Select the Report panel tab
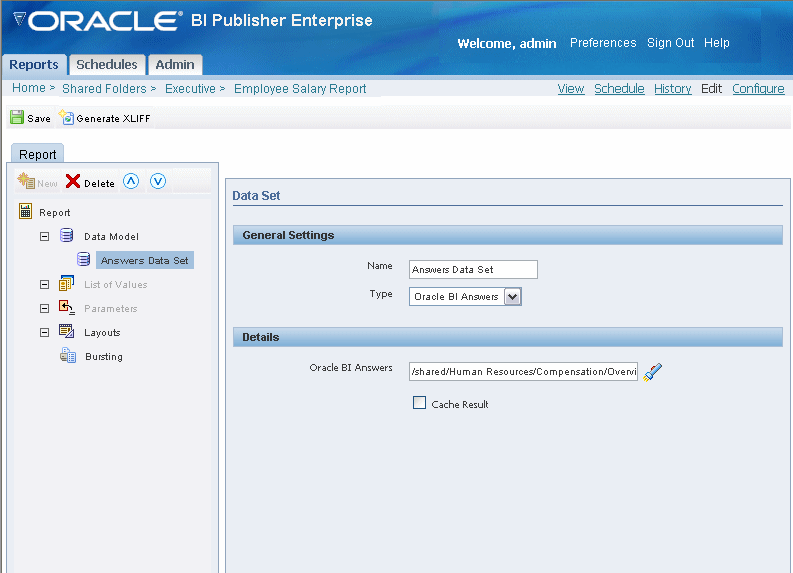 (37, 154)
